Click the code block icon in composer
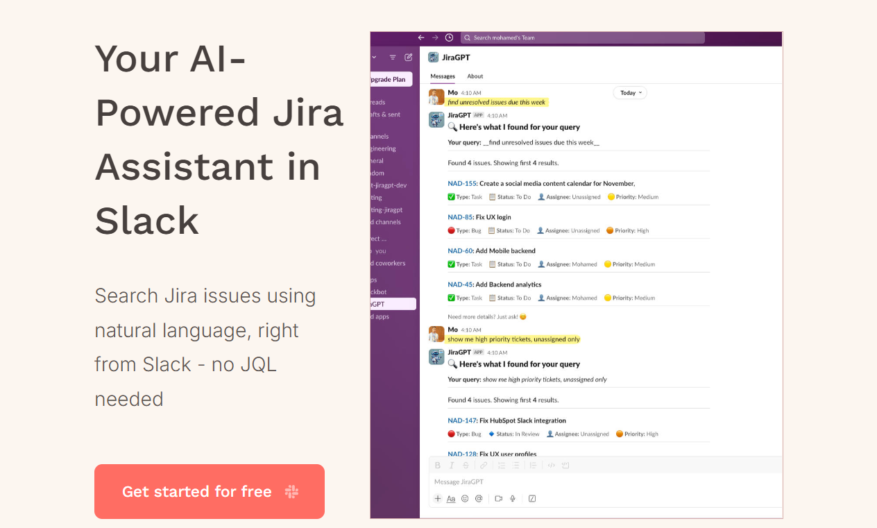The height and width of the screenshot is (528, 877). coord(565,465)
